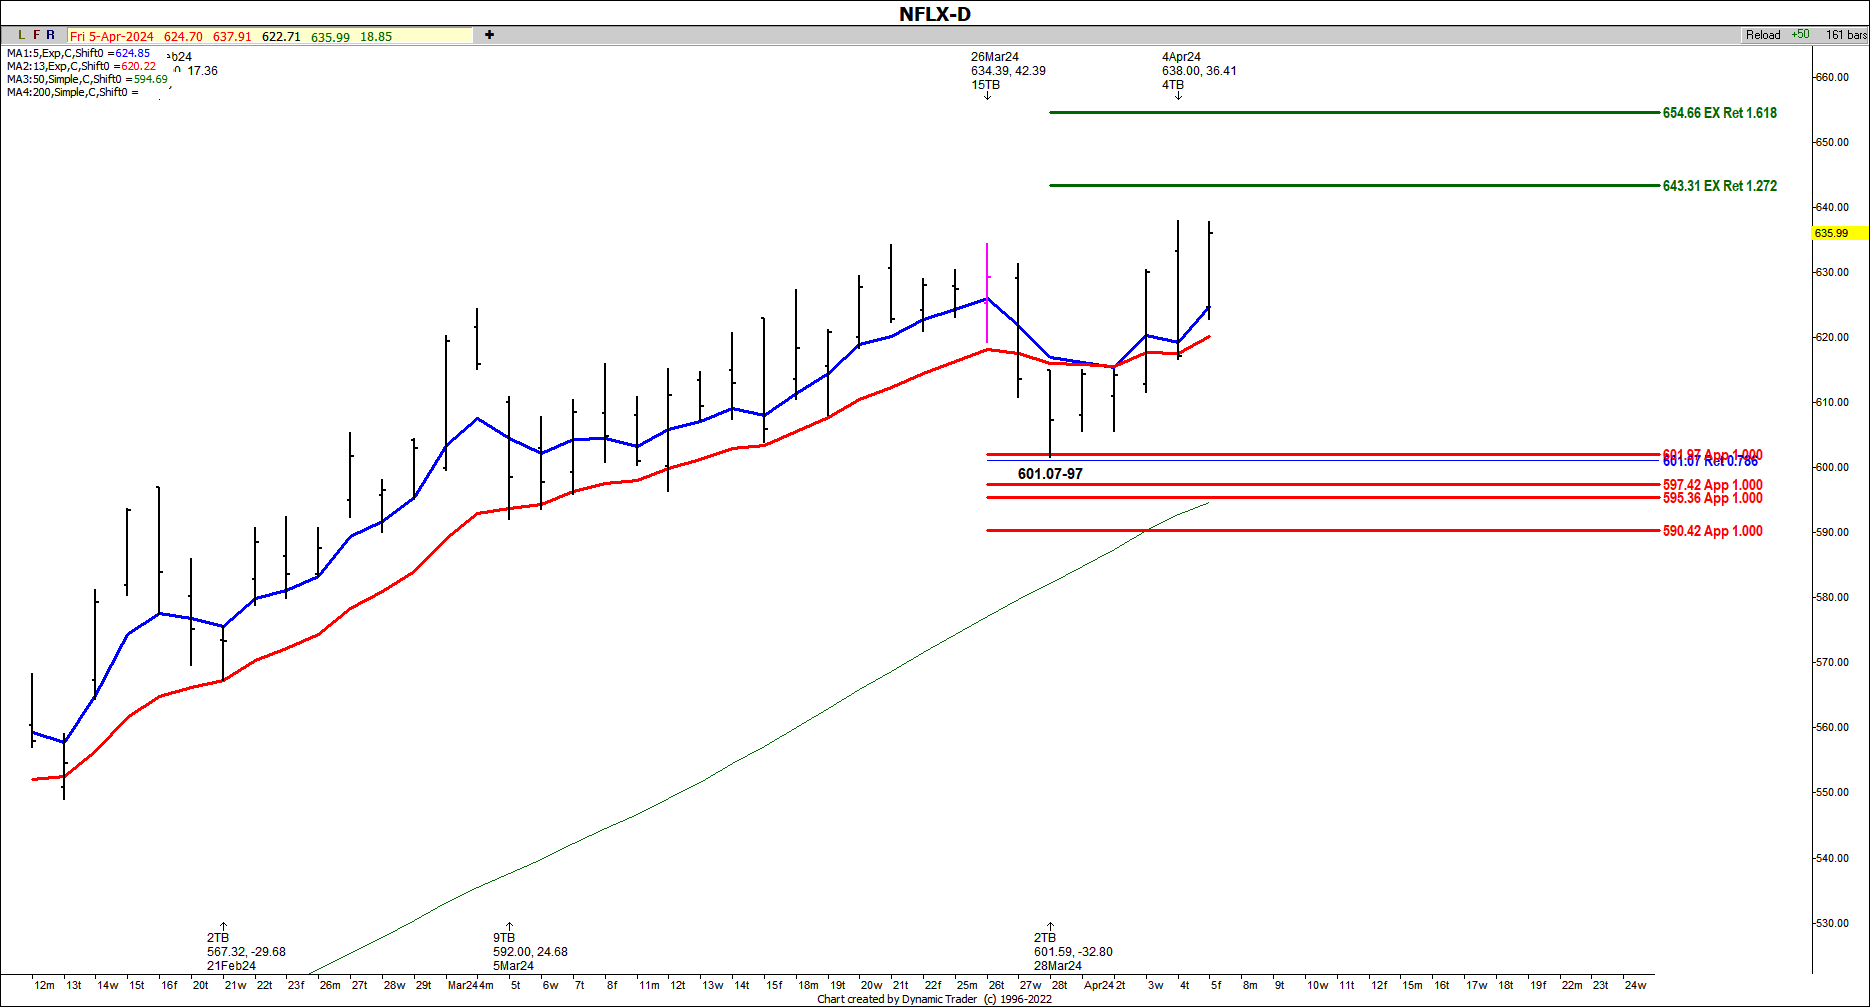Click the 24w label on date axis
1870x1007 pixels.
[1635, 985]
